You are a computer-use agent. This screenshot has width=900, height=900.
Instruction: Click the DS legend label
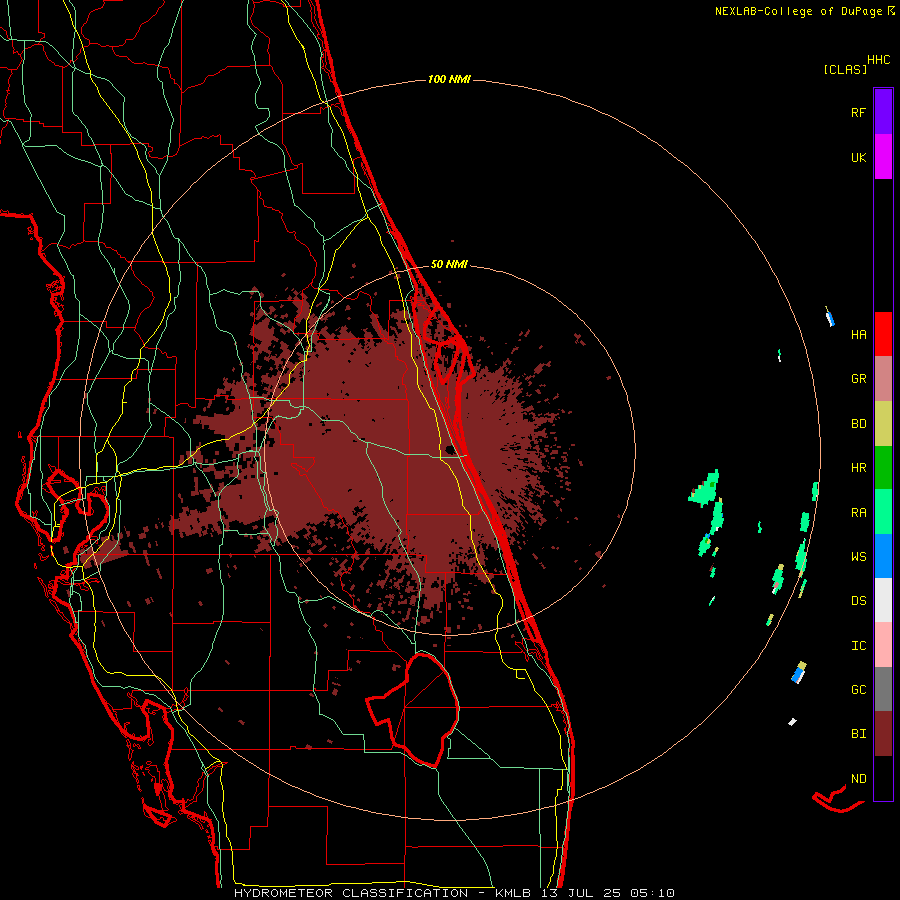(x=858, y=601)
